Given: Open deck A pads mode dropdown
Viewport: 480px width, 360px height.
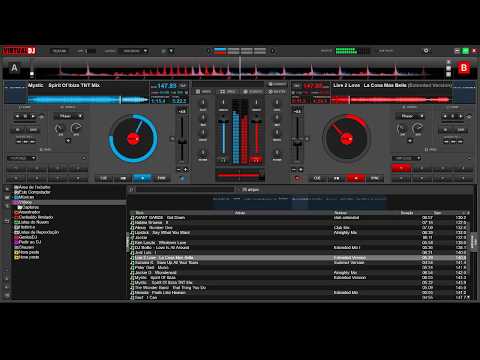Looking at the screenshot, I should tap(22, 158).
